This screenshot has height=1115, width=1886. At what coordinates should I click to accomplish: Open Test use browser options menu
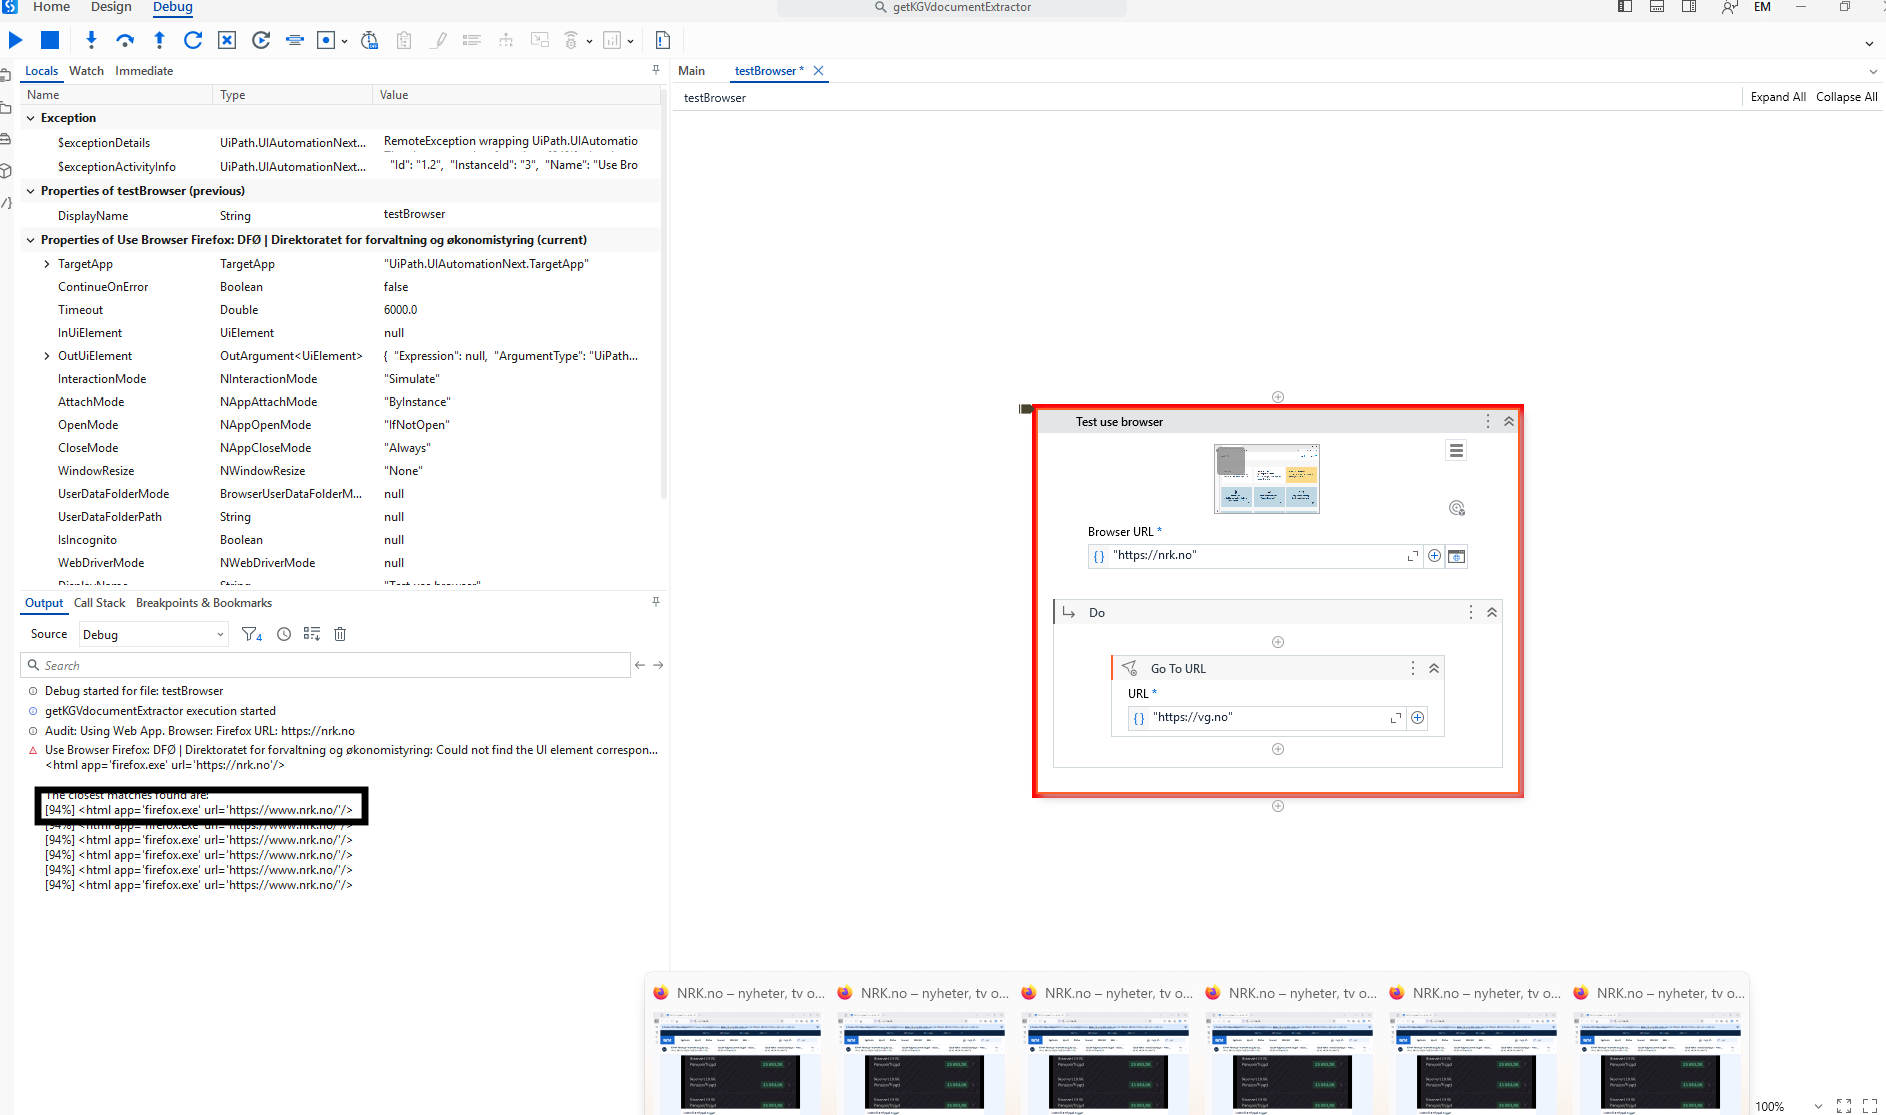tap(1488, 422)
